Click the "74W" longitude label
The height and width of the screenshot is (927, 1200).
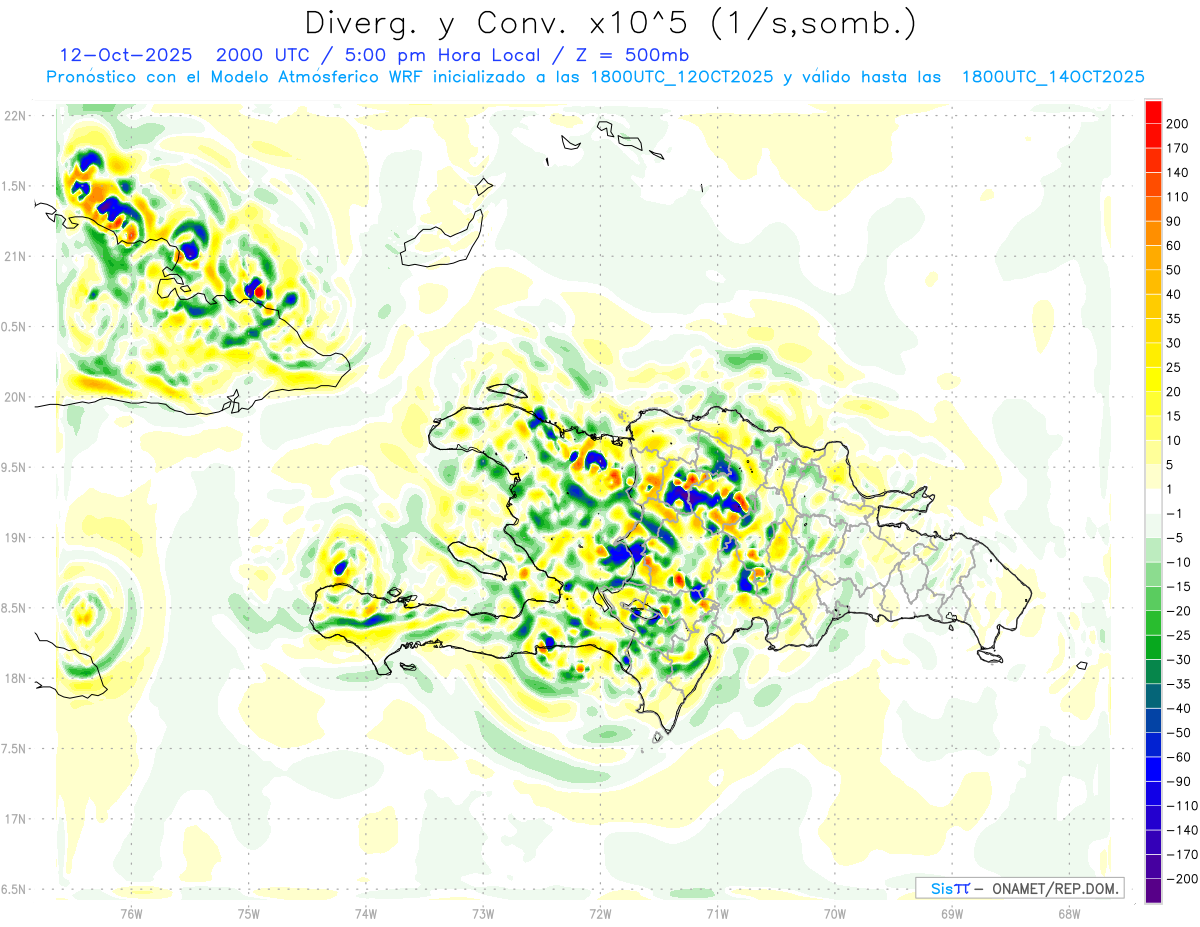(366, 913)
